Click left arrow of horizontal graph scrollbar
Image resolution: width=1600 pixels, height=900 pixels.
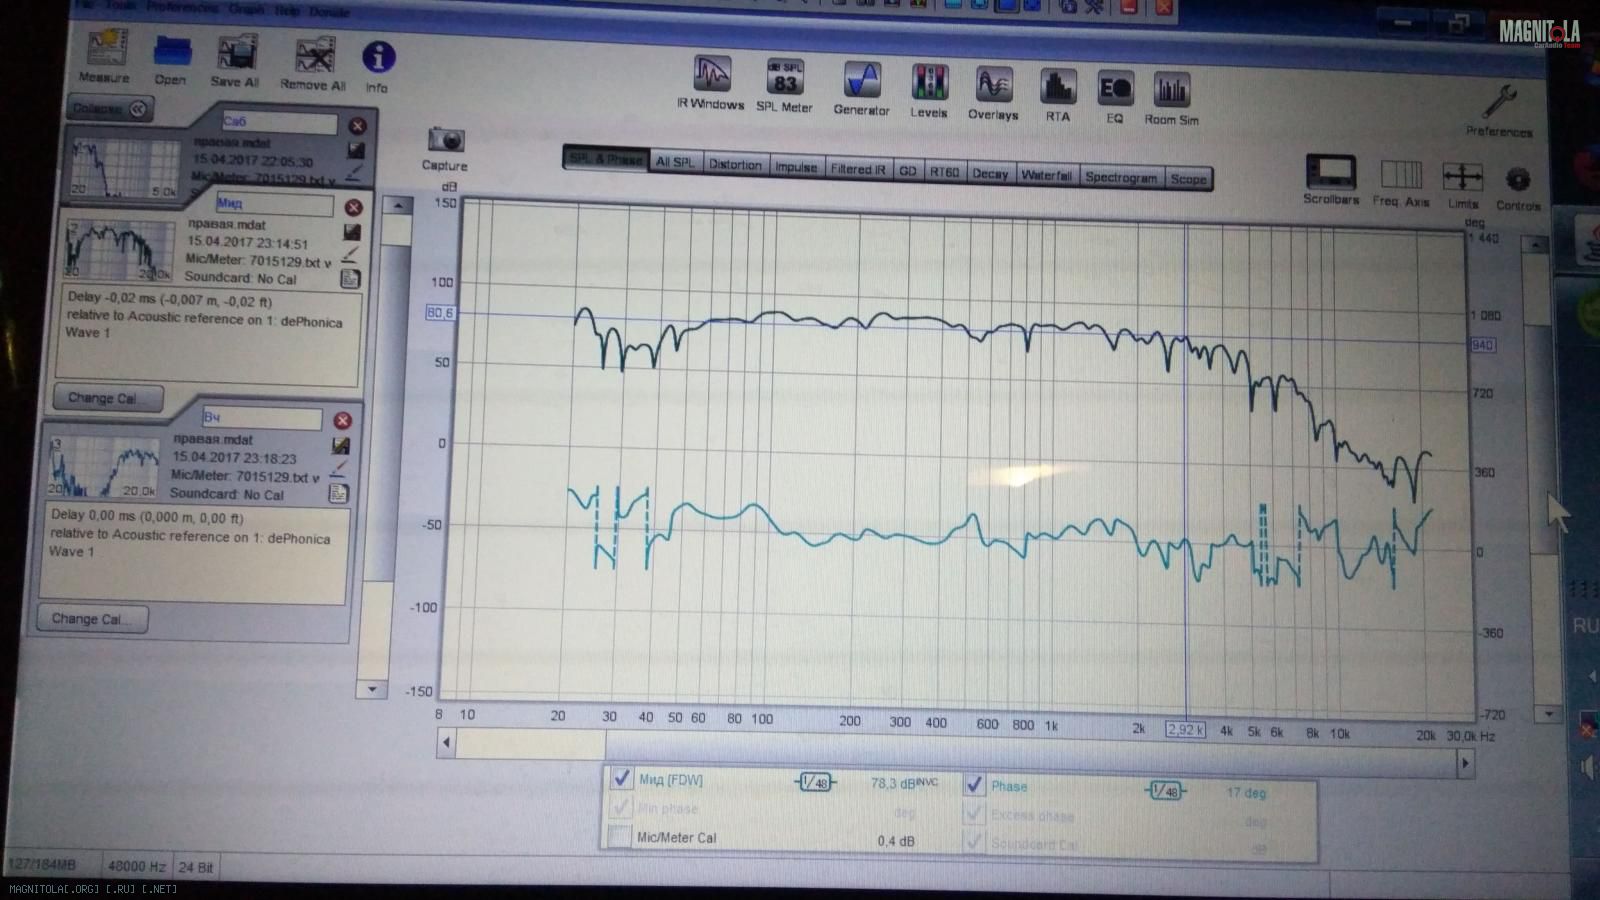coord(446,743)
